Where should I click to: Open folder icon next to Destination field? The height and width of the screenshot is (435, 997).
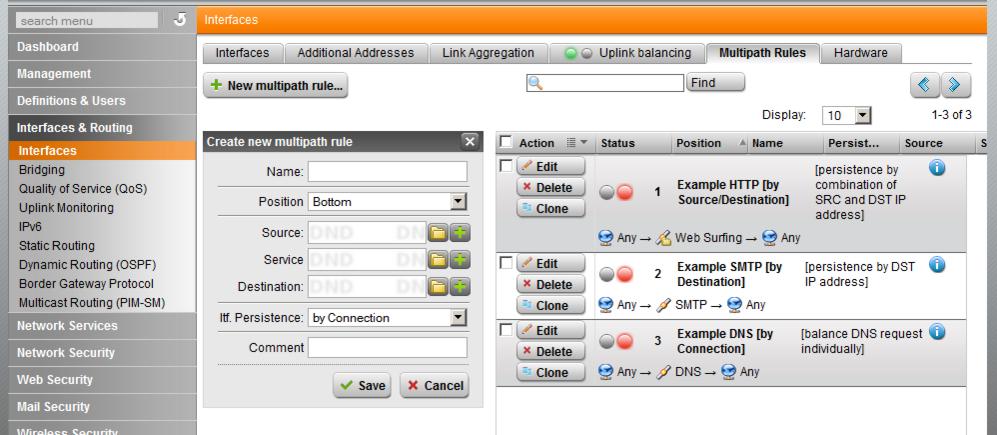[x=439, y=287]
